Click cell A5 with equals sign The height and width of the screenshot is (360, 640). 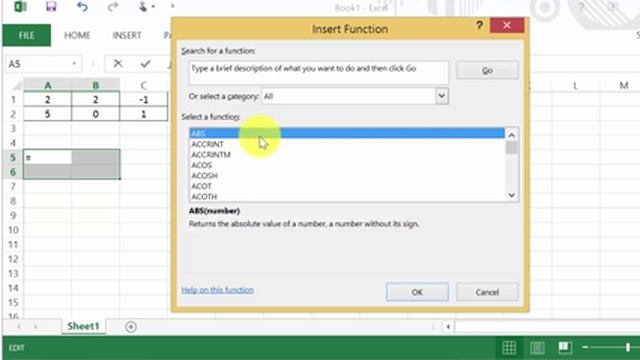(x=48, y=158)
